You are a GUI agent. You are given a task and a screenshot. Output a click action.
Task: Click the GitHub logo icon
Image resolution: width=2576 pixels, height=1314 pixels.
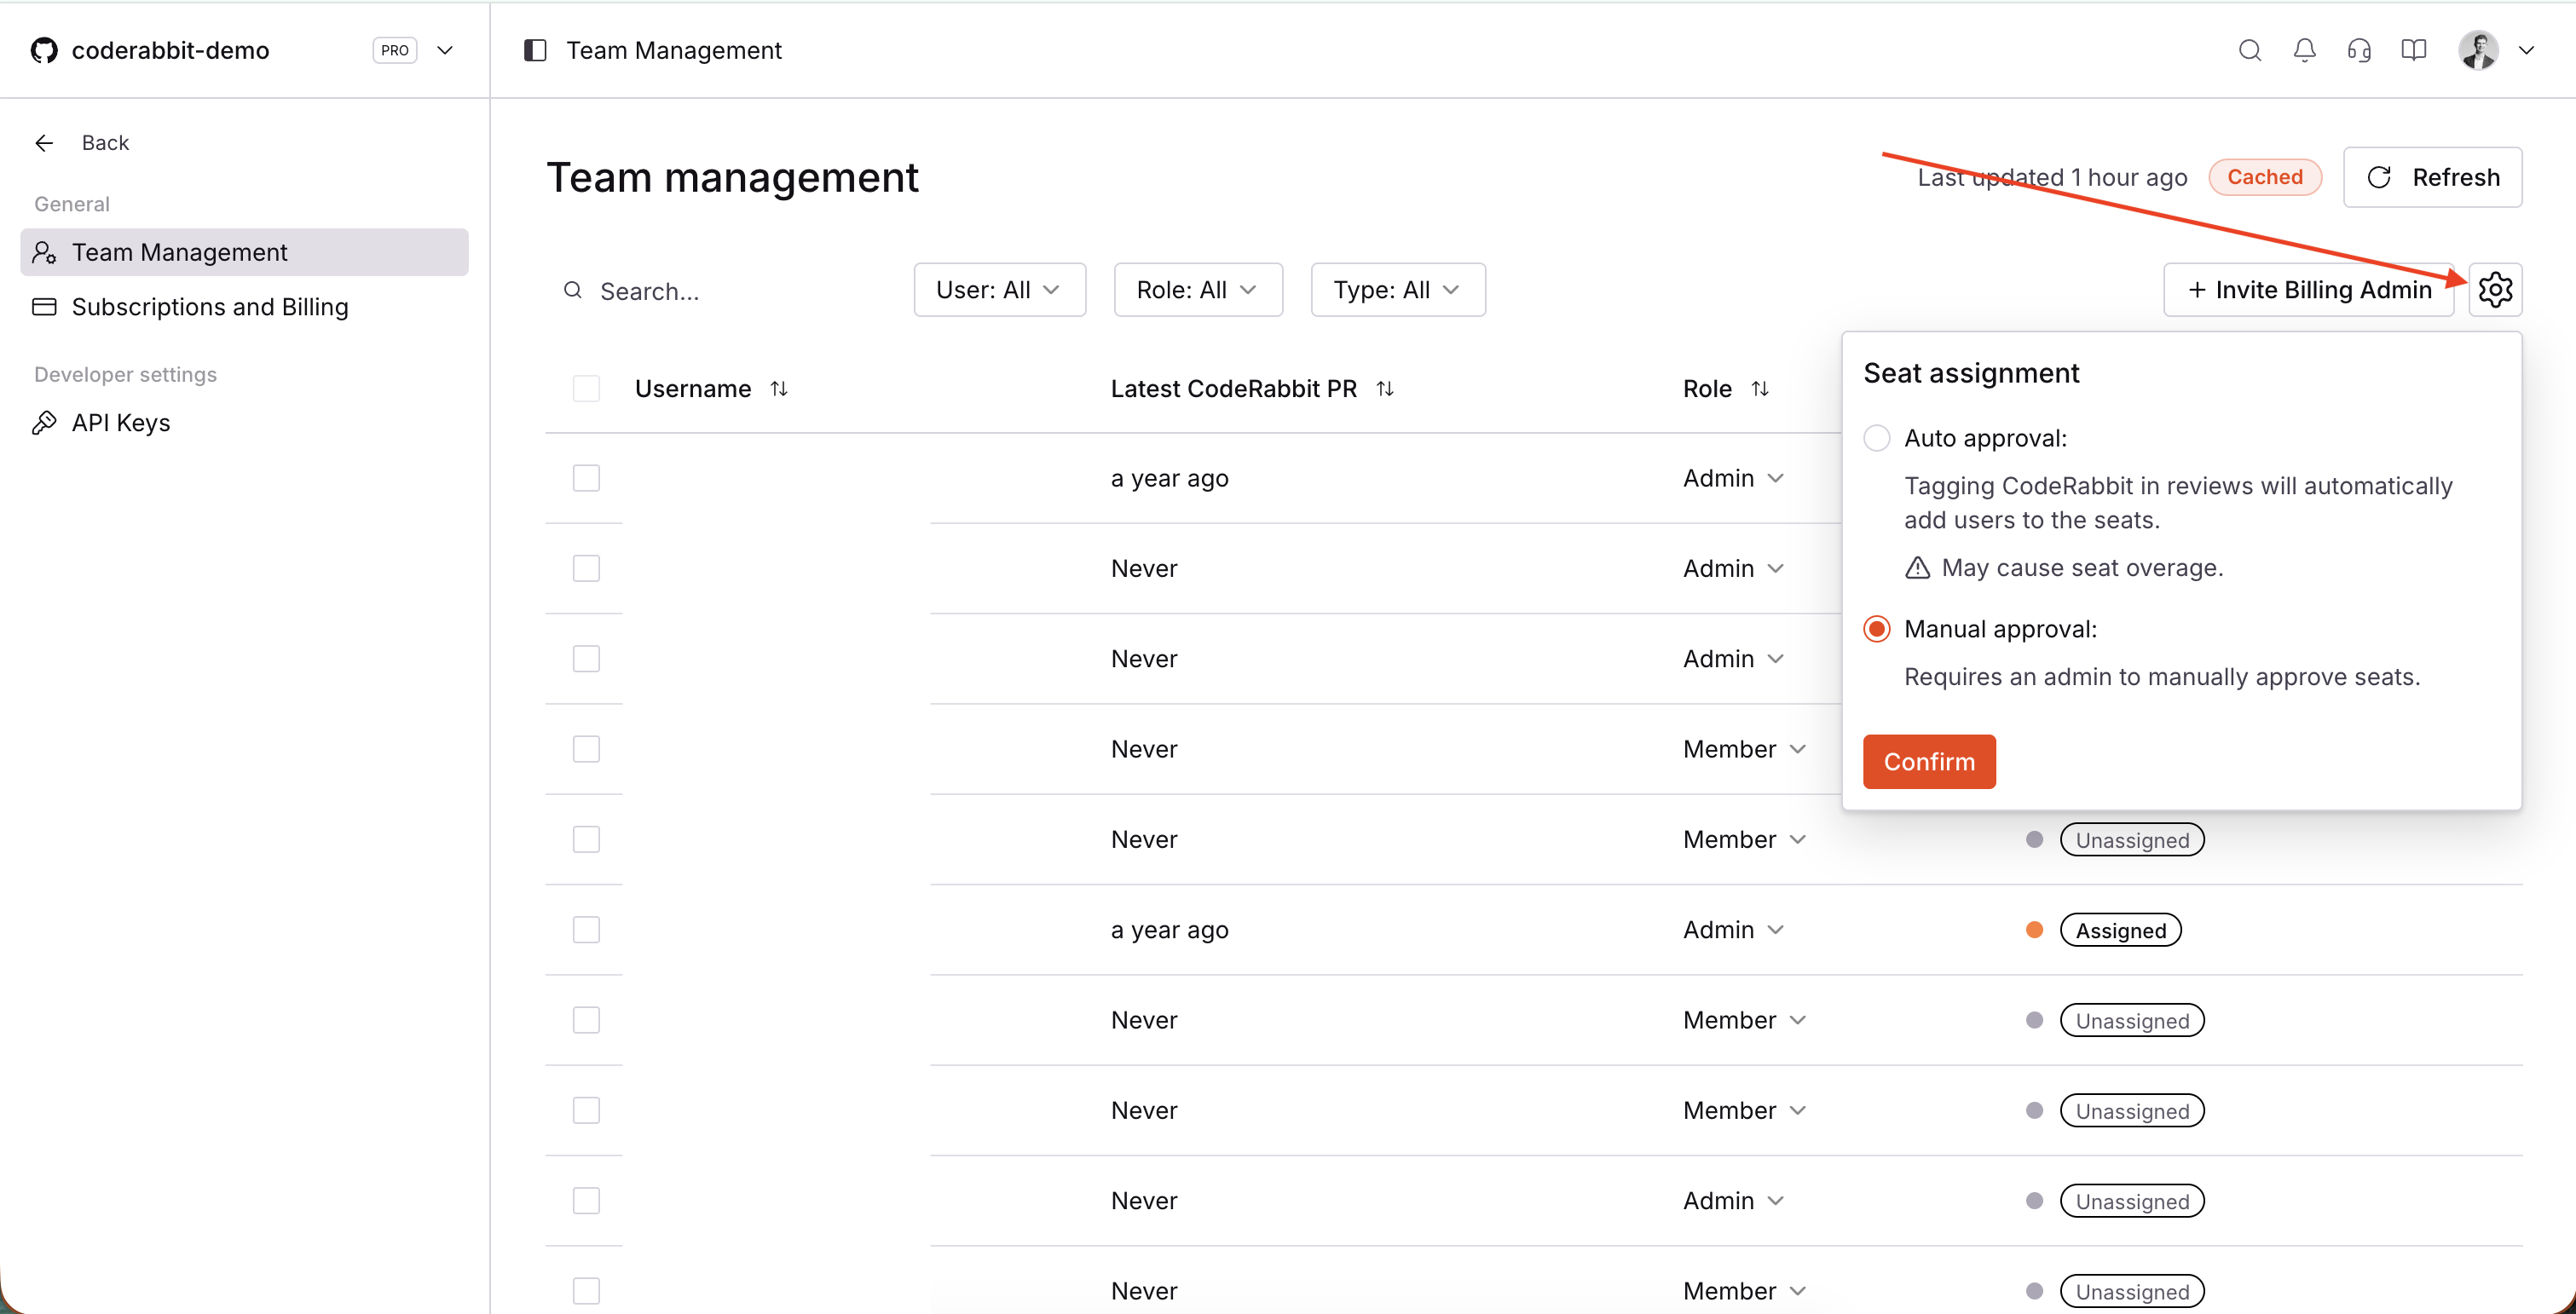coord(43,50)
